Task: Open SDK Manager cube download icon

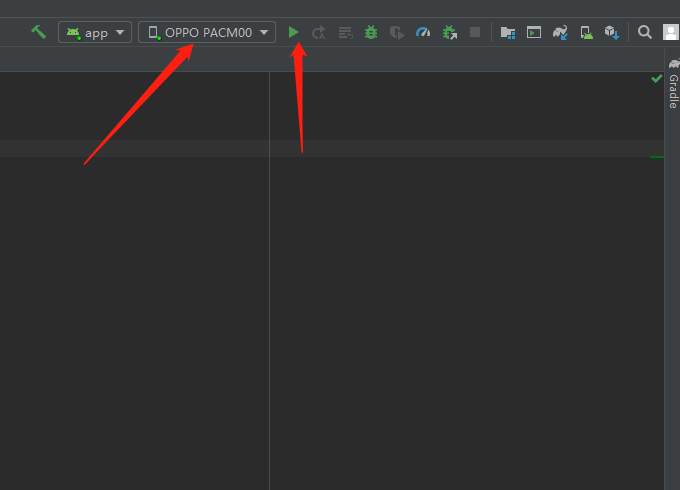Action: (x=612, y=33)
